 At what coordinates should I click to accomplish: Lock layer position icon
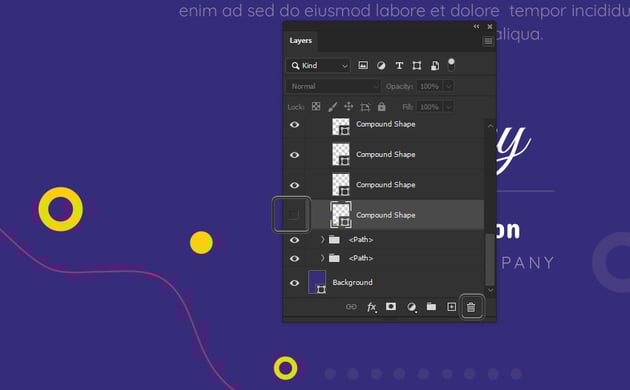click(x=348, y=106)
